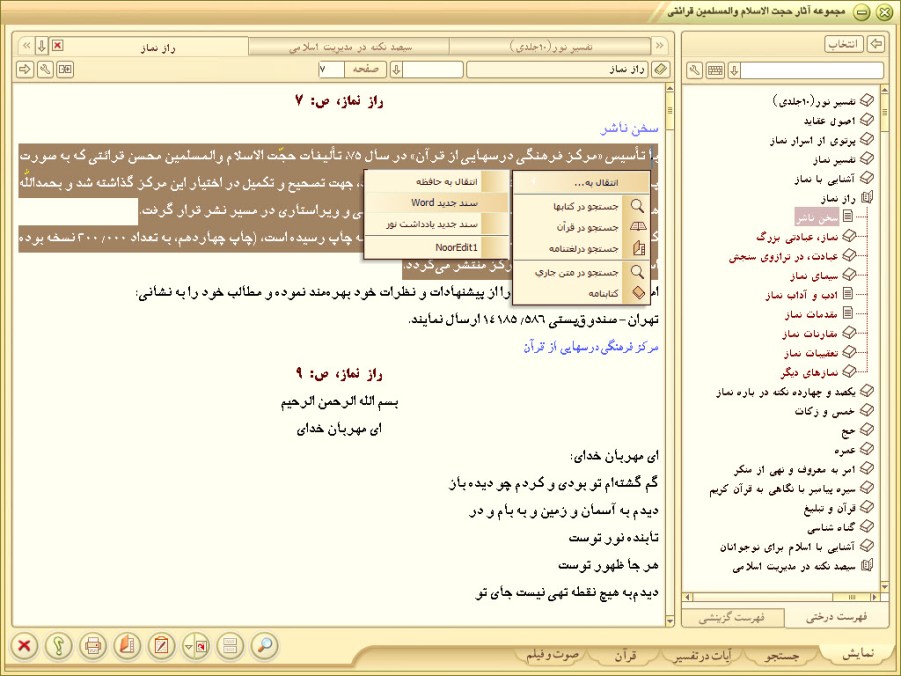Viewport: 901px width, 676px height.
Task: Select سند جدید یادداشت نور in the submenu
Action: point(437,224)
